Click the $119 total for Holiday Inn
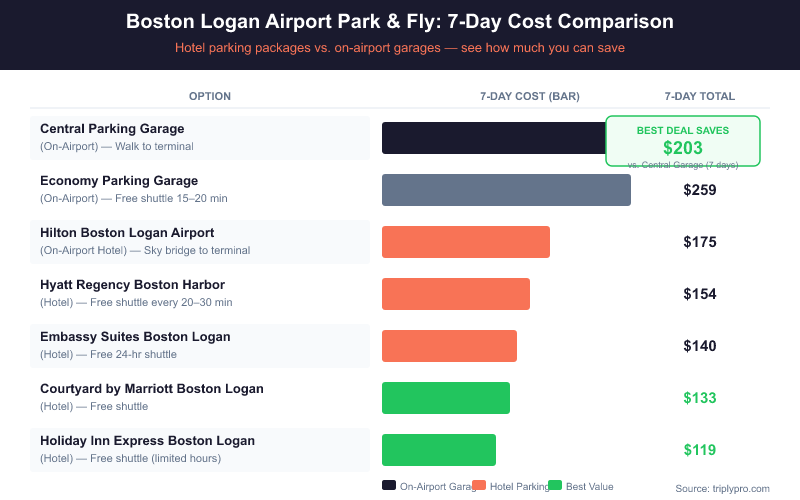This screenshot has height=500, width=800. [700, 450]
